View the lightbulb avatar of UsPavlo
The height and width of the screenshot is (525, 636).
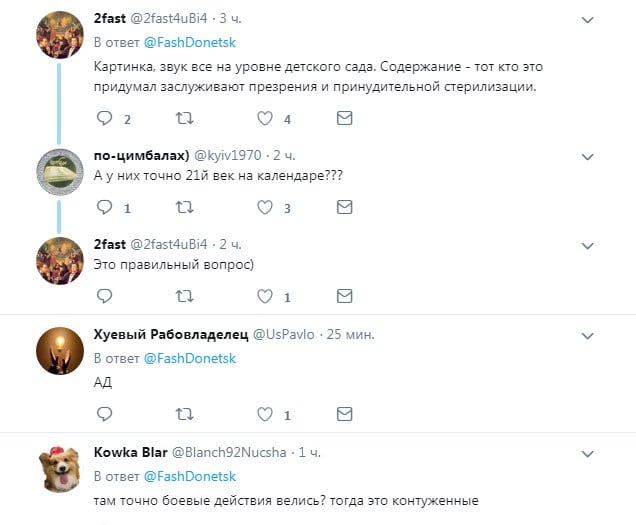point(59,351)
